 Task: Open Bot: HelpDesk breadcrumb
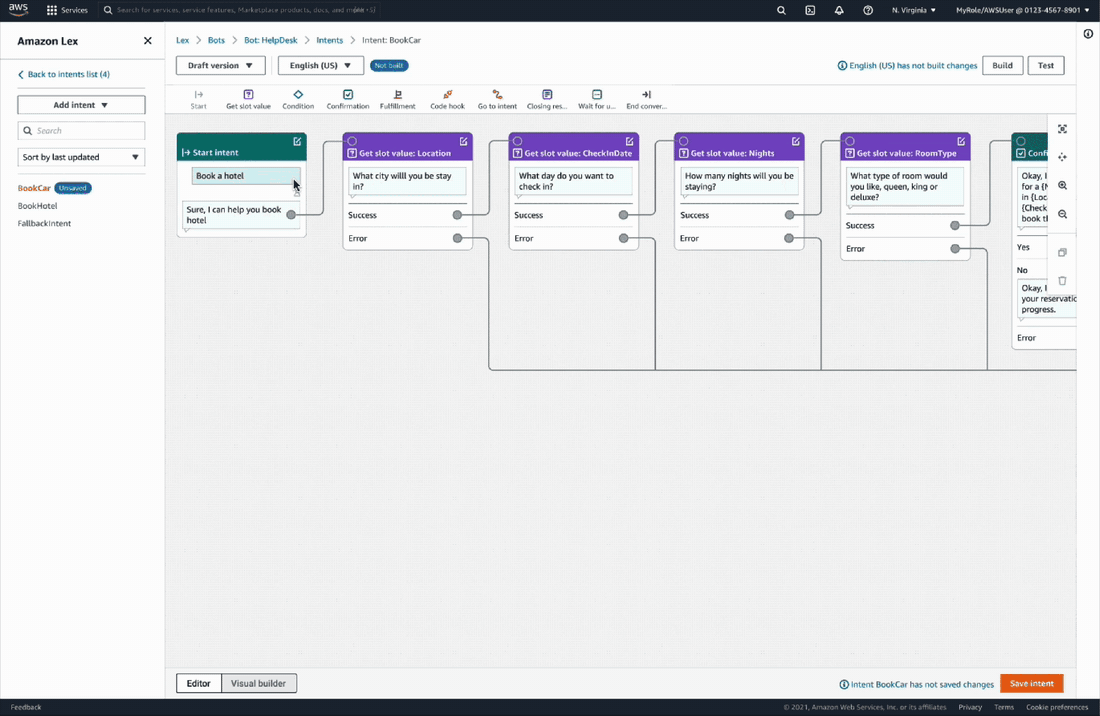(x=271, y=40)
